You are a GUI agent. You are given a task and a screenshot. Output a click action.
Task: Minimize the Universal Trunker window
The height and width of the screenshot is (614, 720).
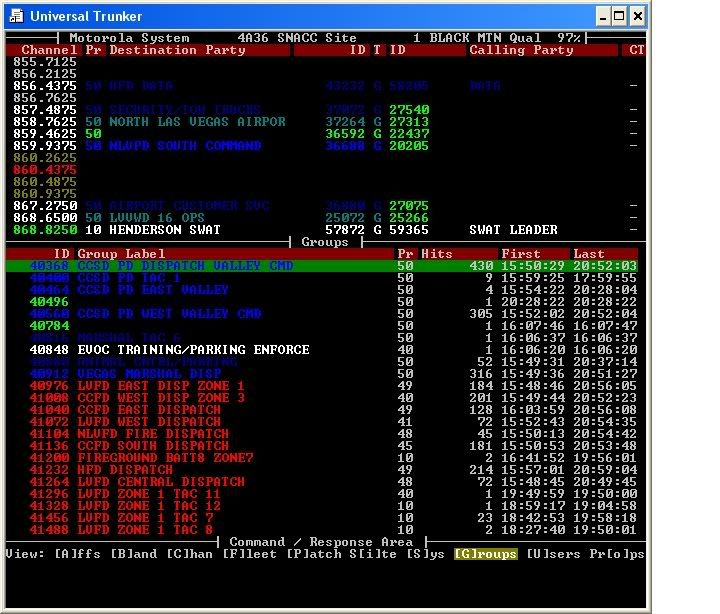point(603,17)
